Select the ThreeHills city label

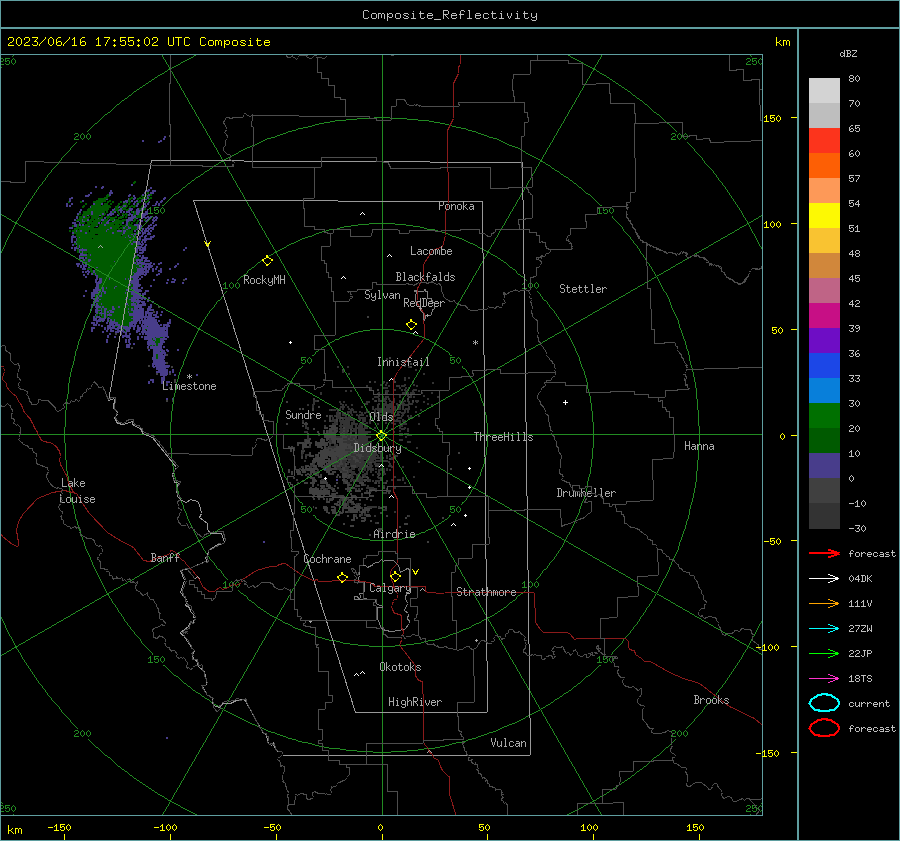tap(503, 437)
